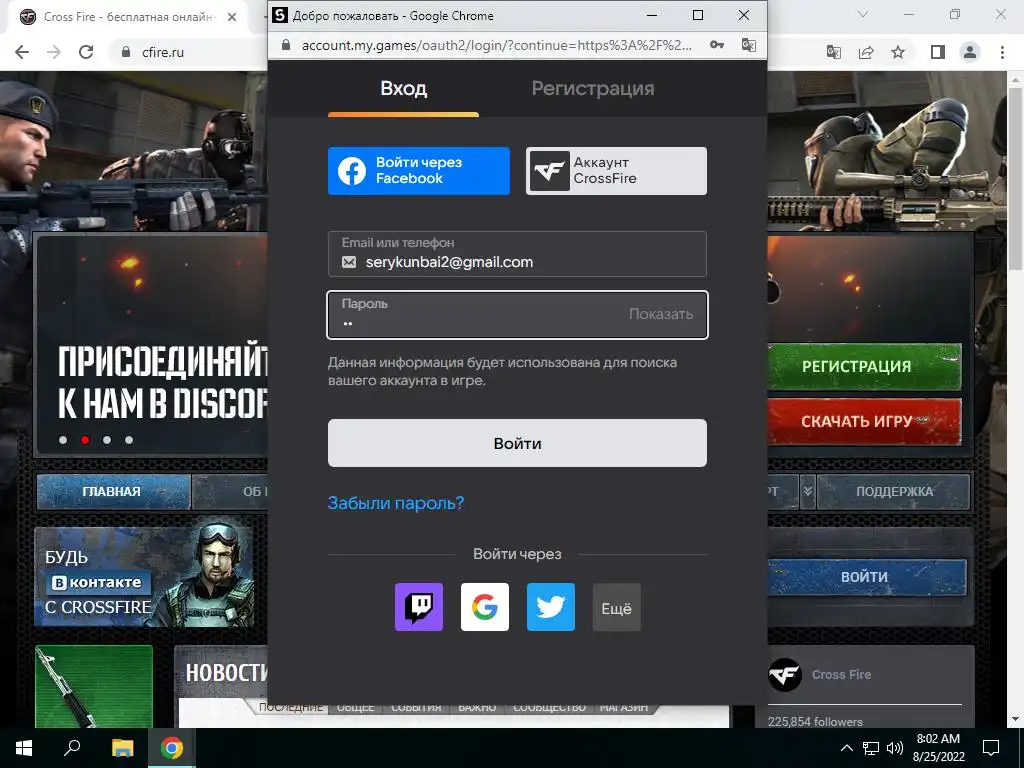Open Windows taskbar search
This screenshot has height=768, width=1024.
pos(72,748)
